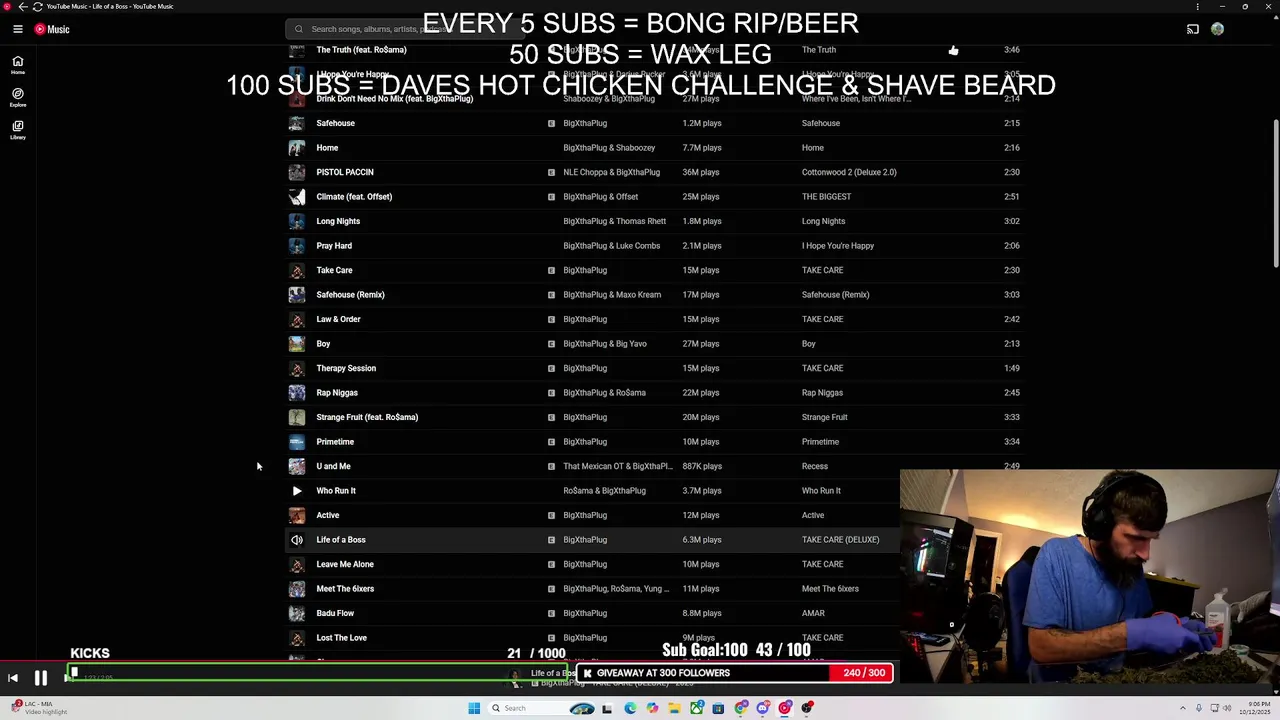Open TAKE CARE (DELUXE) album link
The height and width of the screenshot is (720, 1280).
(x=840, y=540)
